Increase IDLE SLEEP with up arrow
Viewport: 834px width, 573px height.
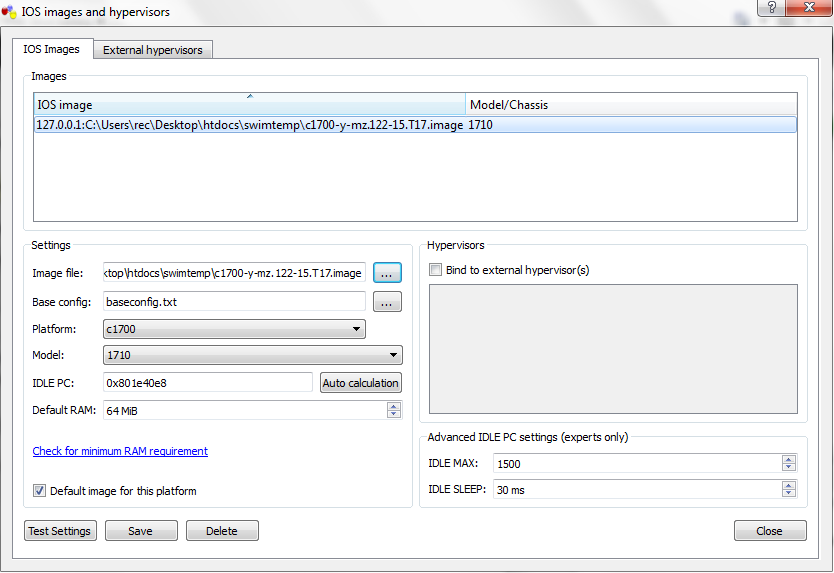tap(789, 485)
